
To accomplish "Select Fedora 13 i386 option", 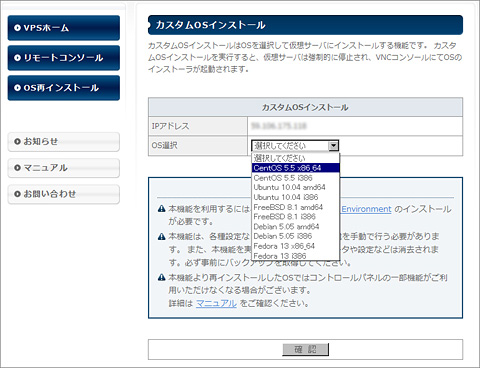I will (296, 256).
